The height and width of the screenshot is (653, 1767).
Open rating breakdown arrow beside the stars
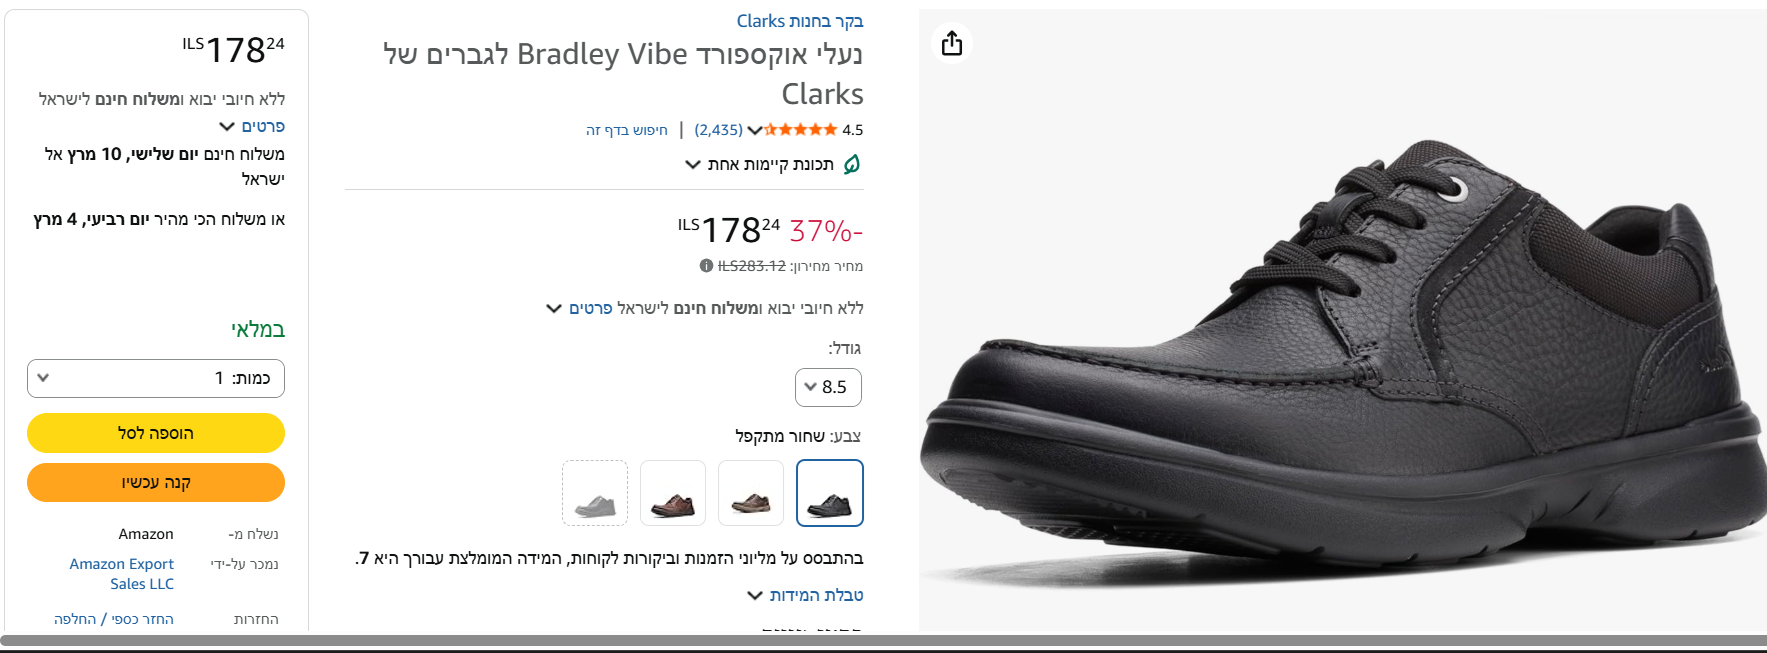click(x=755, y=130)
